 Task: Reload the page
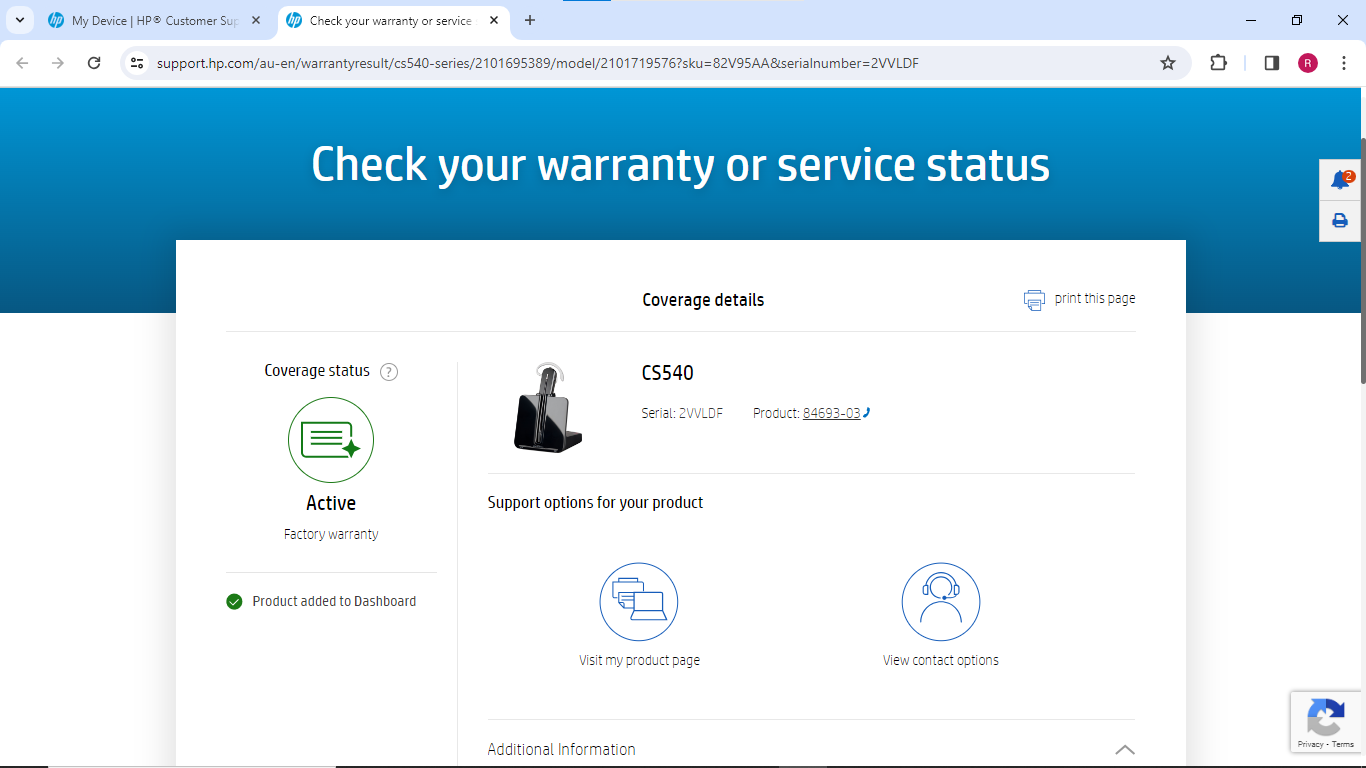point(94,63)
